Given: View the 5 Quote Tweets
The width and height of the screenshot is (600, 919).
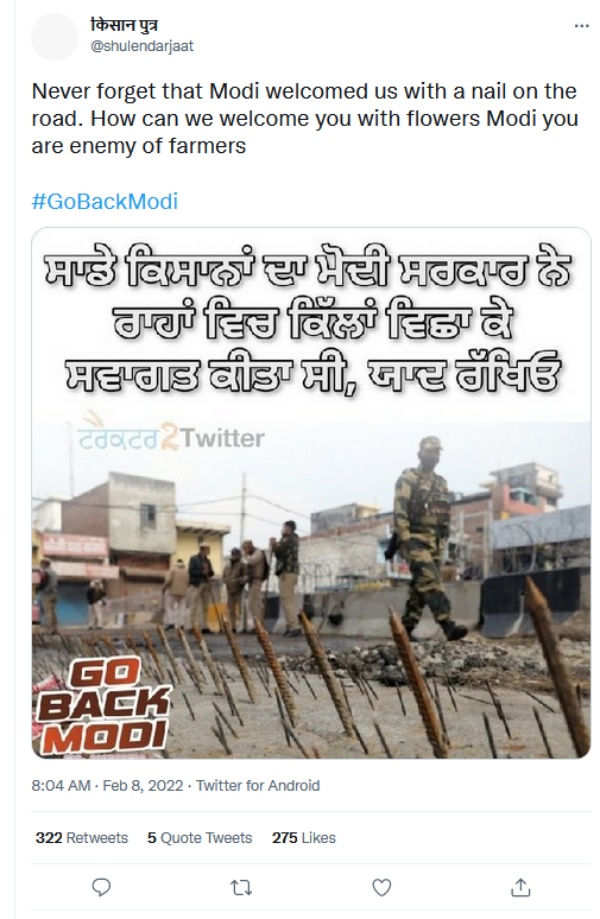Looking at the screenshot, I should 199,838.
